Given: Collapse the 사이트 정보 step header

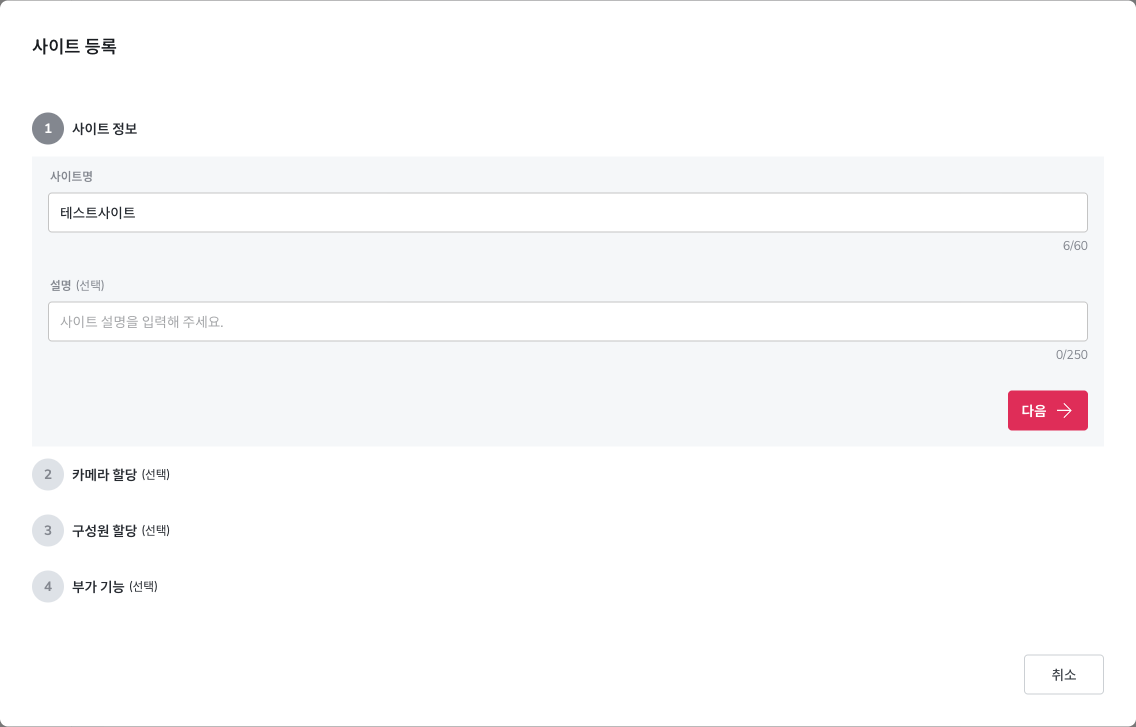Looking at the screenshot, I should (104, 128).
